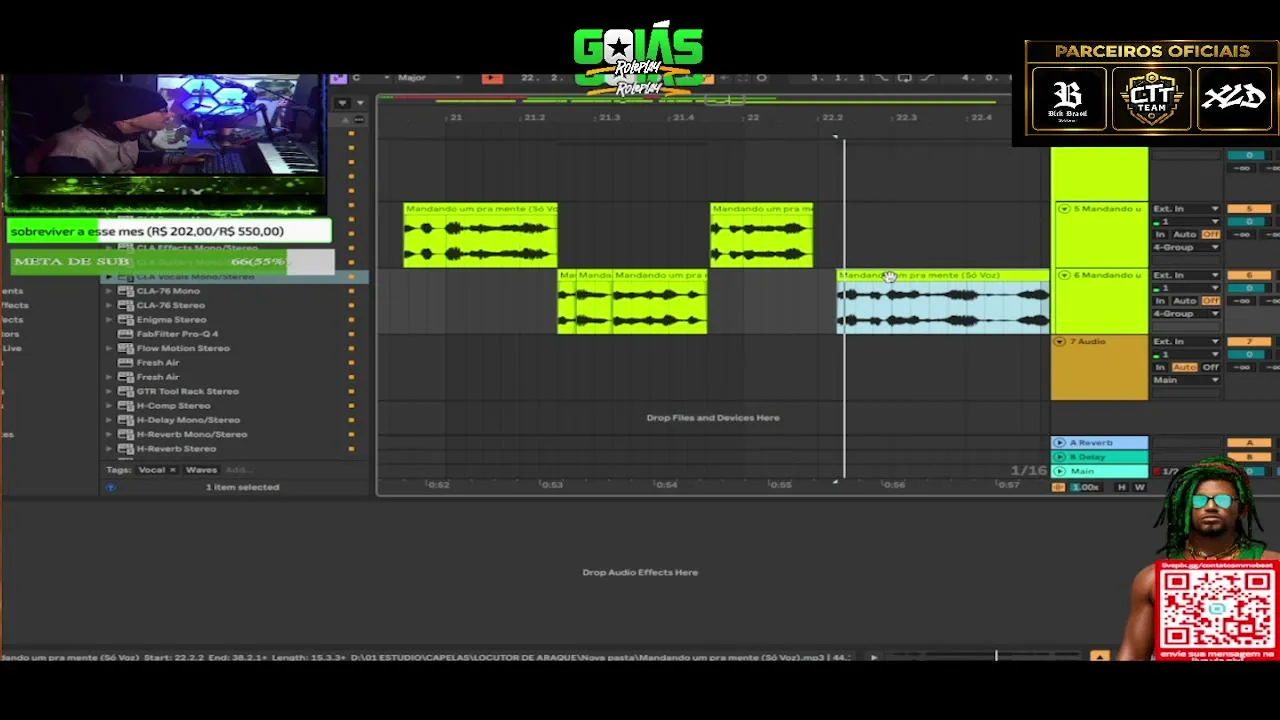1280x720 pixels.
Task: Select the Main track header
Action: [x=1099, y=471]
